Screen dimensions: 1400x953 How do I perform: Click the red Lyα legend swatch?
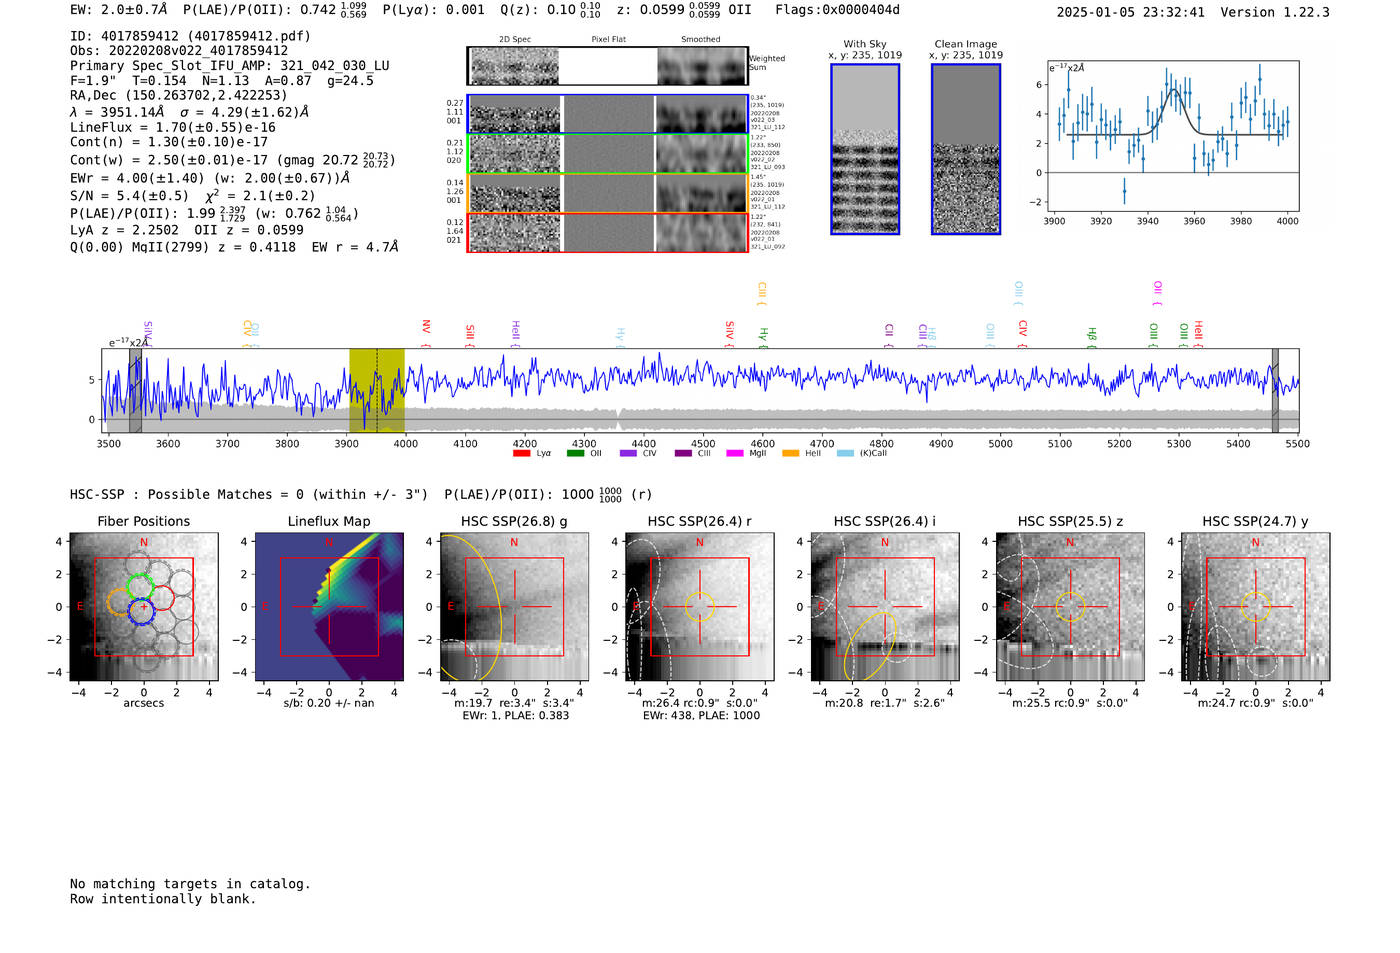click(521, 453)
